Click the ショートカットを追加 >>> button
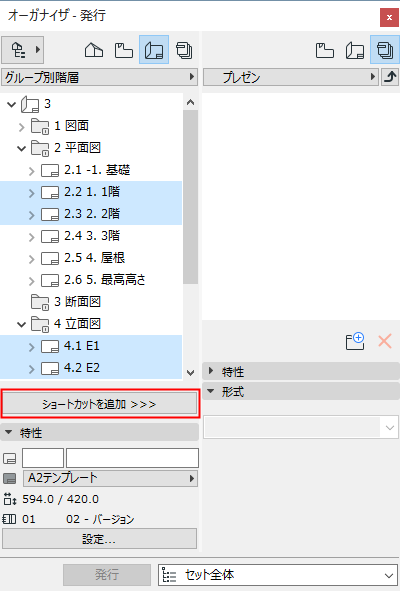The image size is (400, 591). pyautogui.click(x=100, y=404)
